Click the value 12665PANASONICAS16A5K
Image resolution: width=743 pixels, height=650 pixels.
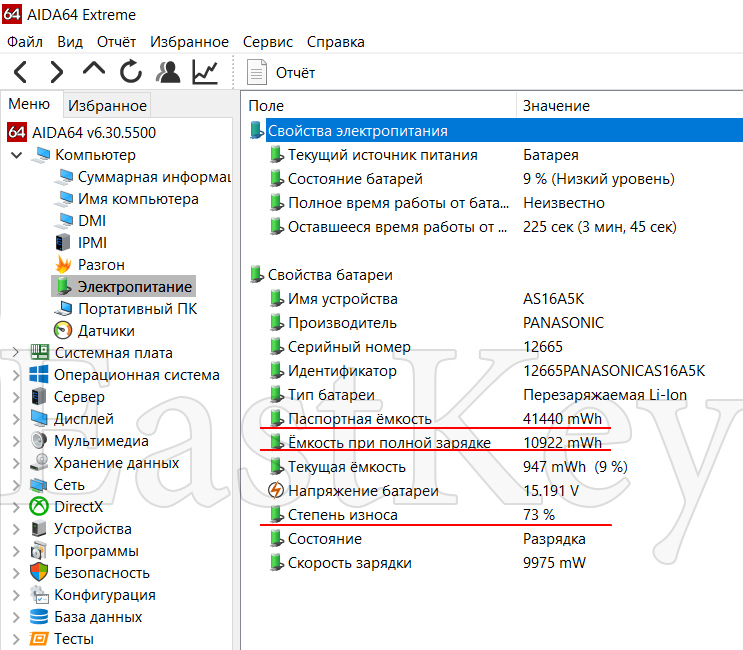(x=614, y=371)
